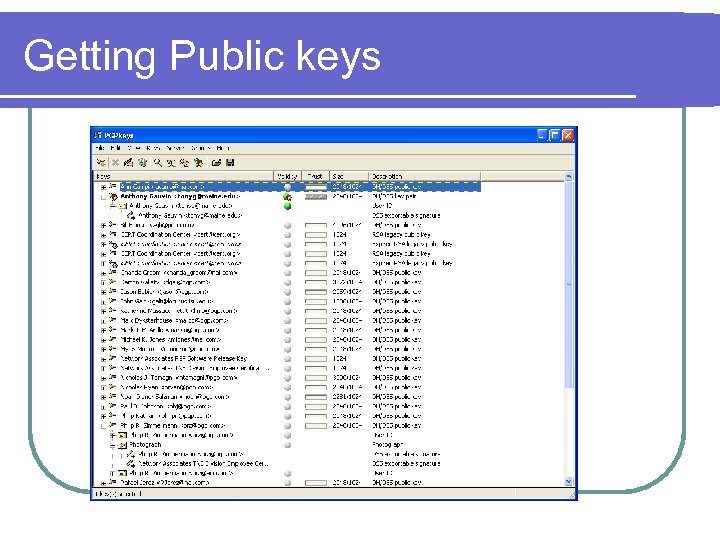
Task: Click the vertical scrollbar up arrow
Action: (x=568, y=176)
